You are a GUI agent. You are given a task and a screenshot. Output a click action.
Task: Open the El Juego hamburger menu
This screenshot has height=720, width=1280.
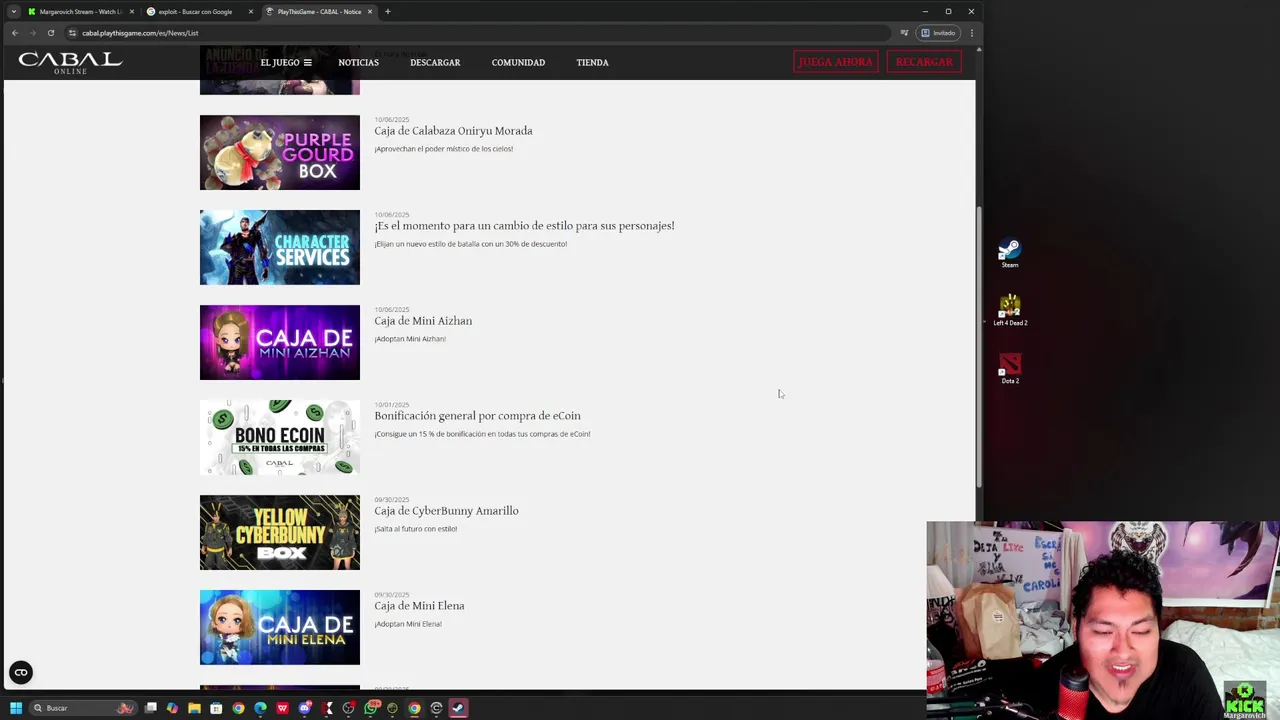(x=286, y=63)
